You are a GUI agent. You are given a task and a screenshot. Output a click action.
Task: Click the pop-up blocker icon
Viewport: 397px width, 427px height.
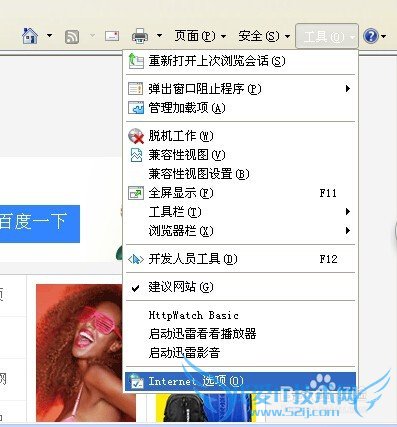click(x=136, y=89)
